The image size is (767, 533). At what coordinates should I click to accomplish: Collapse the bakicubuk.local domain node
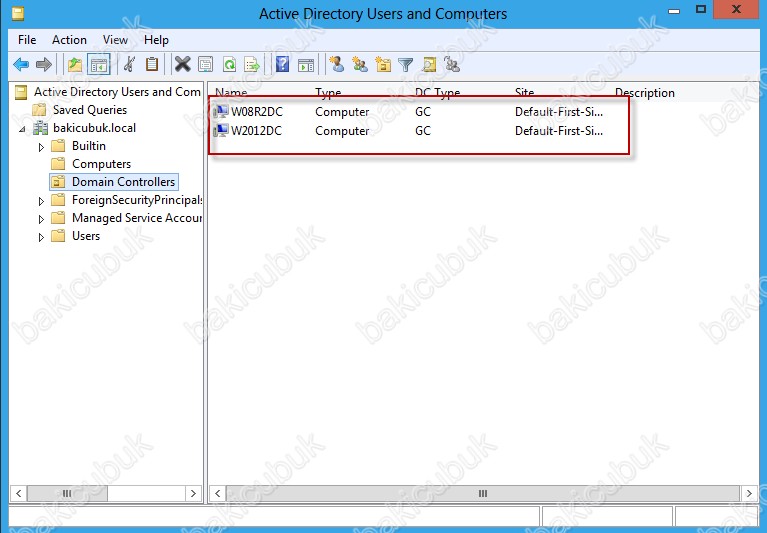22,129
